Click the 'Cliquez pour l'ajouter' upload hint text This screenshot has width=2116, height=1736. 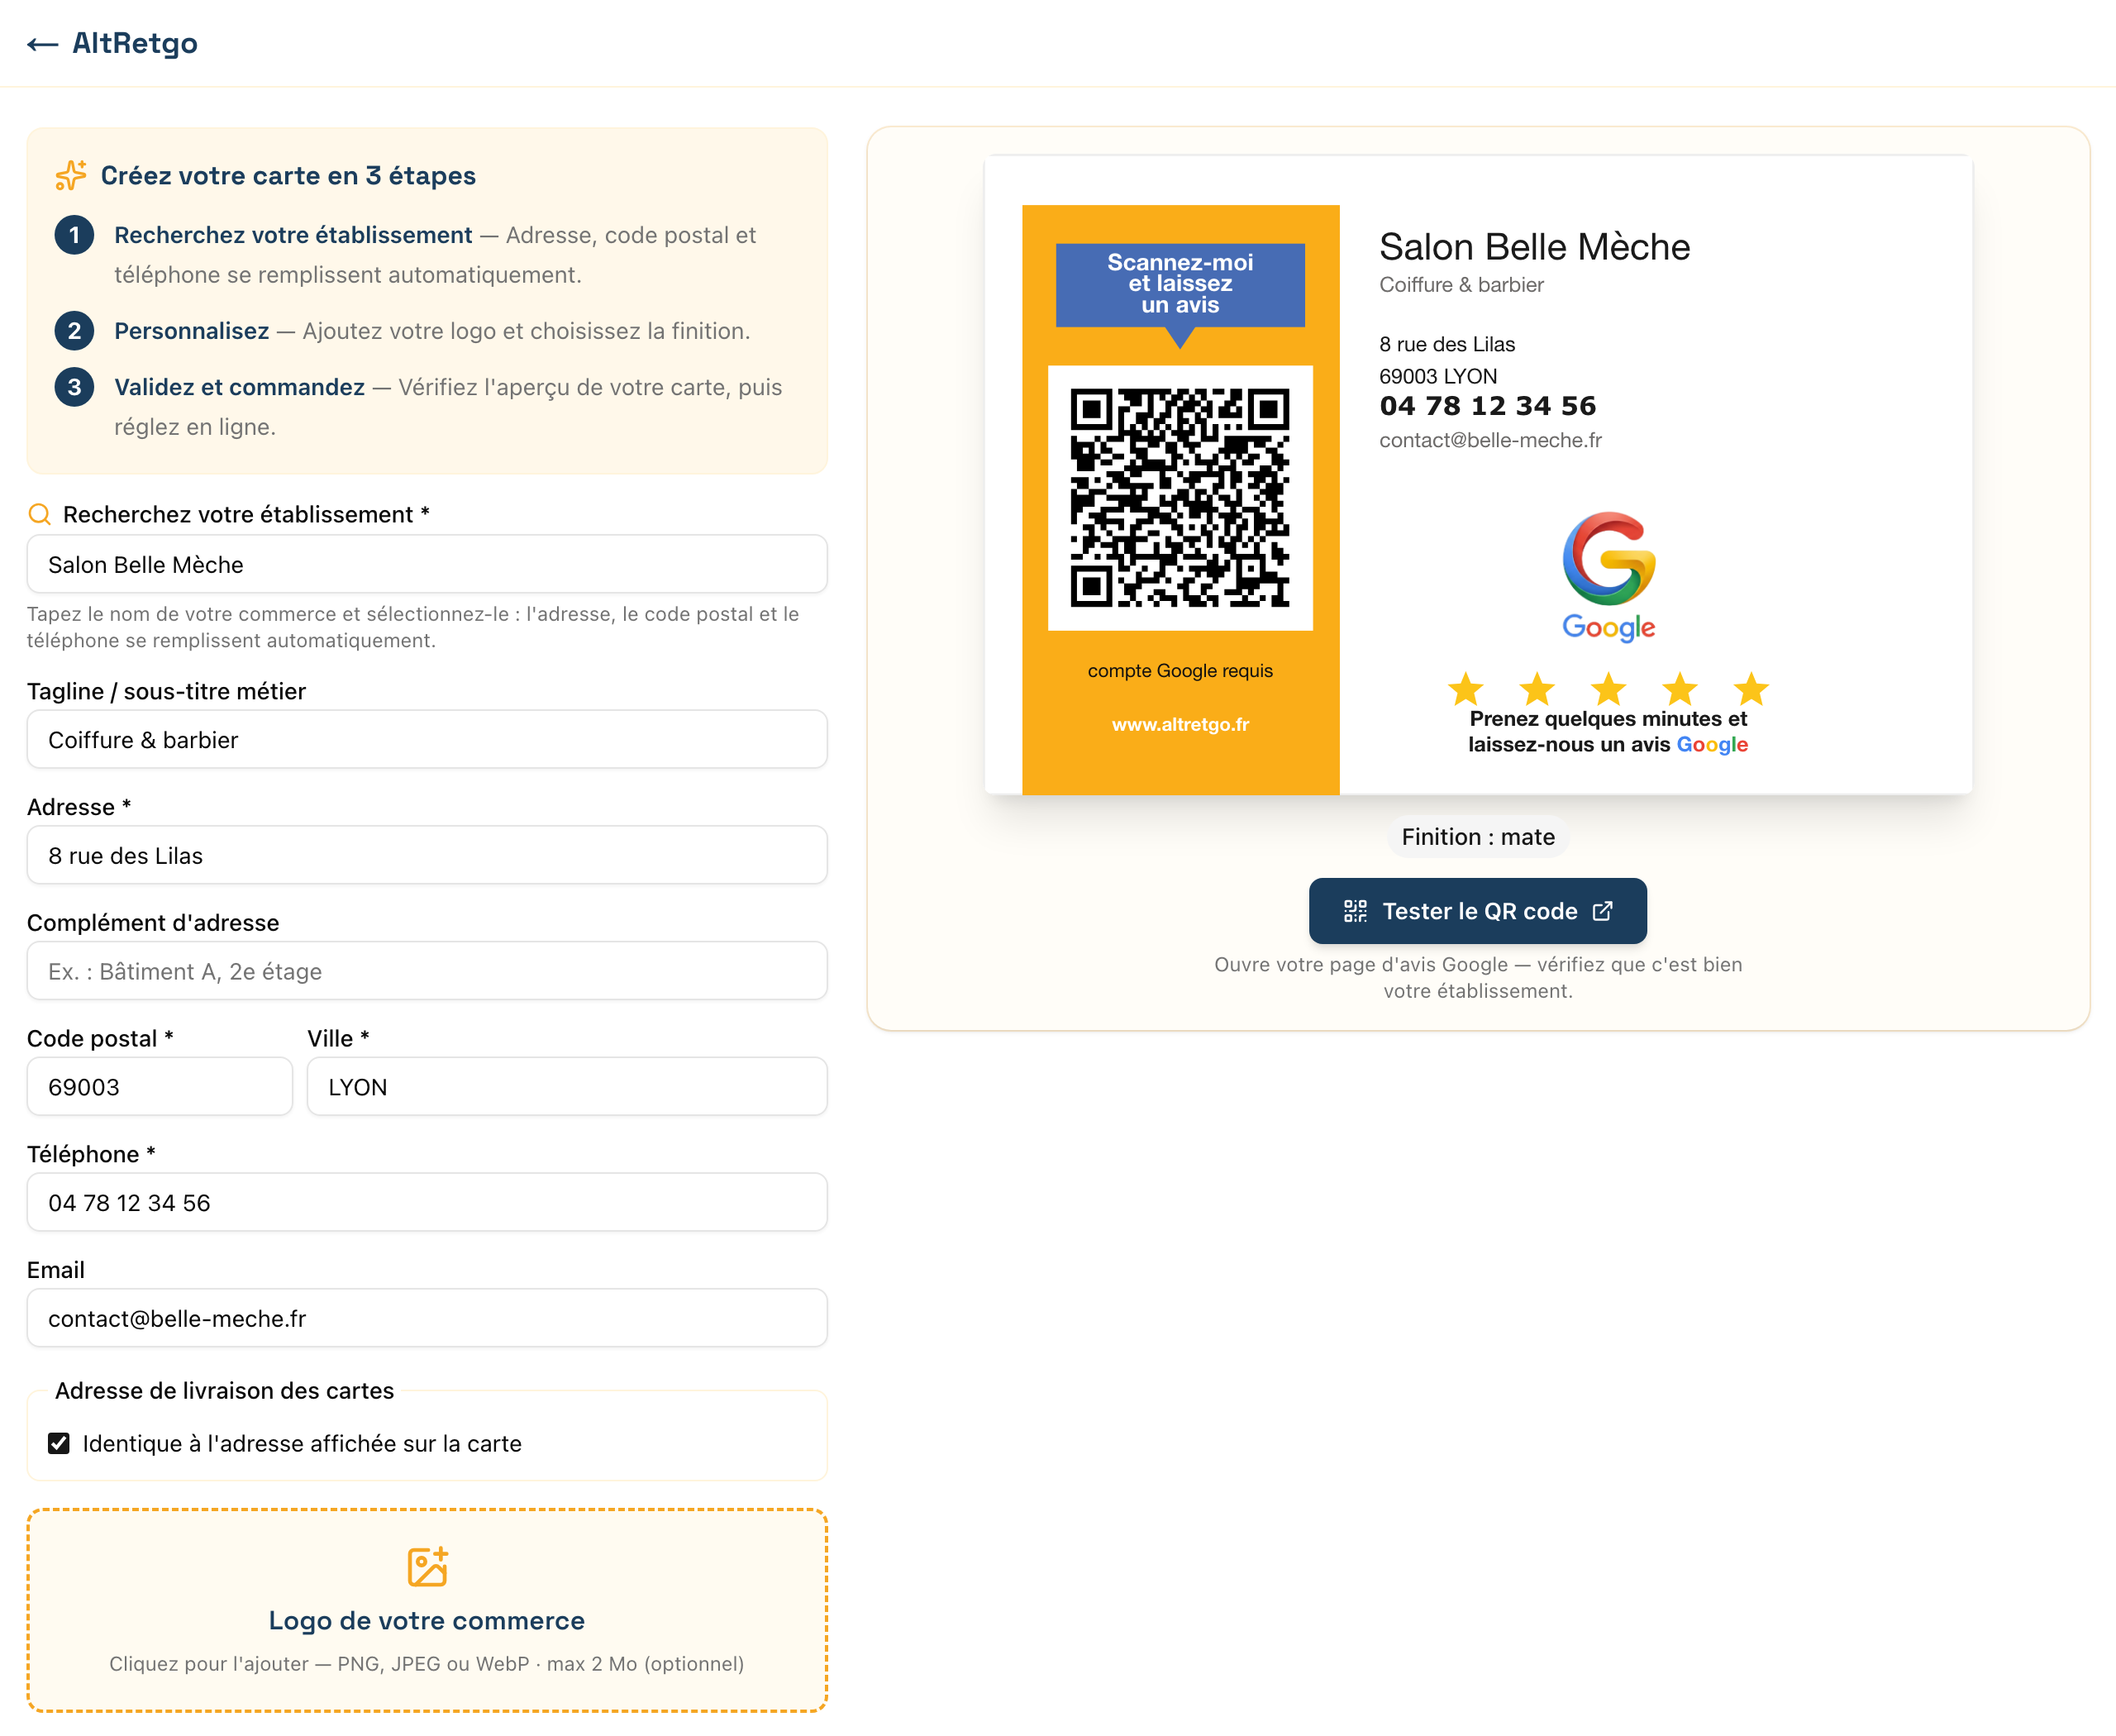coord(427,1663)
